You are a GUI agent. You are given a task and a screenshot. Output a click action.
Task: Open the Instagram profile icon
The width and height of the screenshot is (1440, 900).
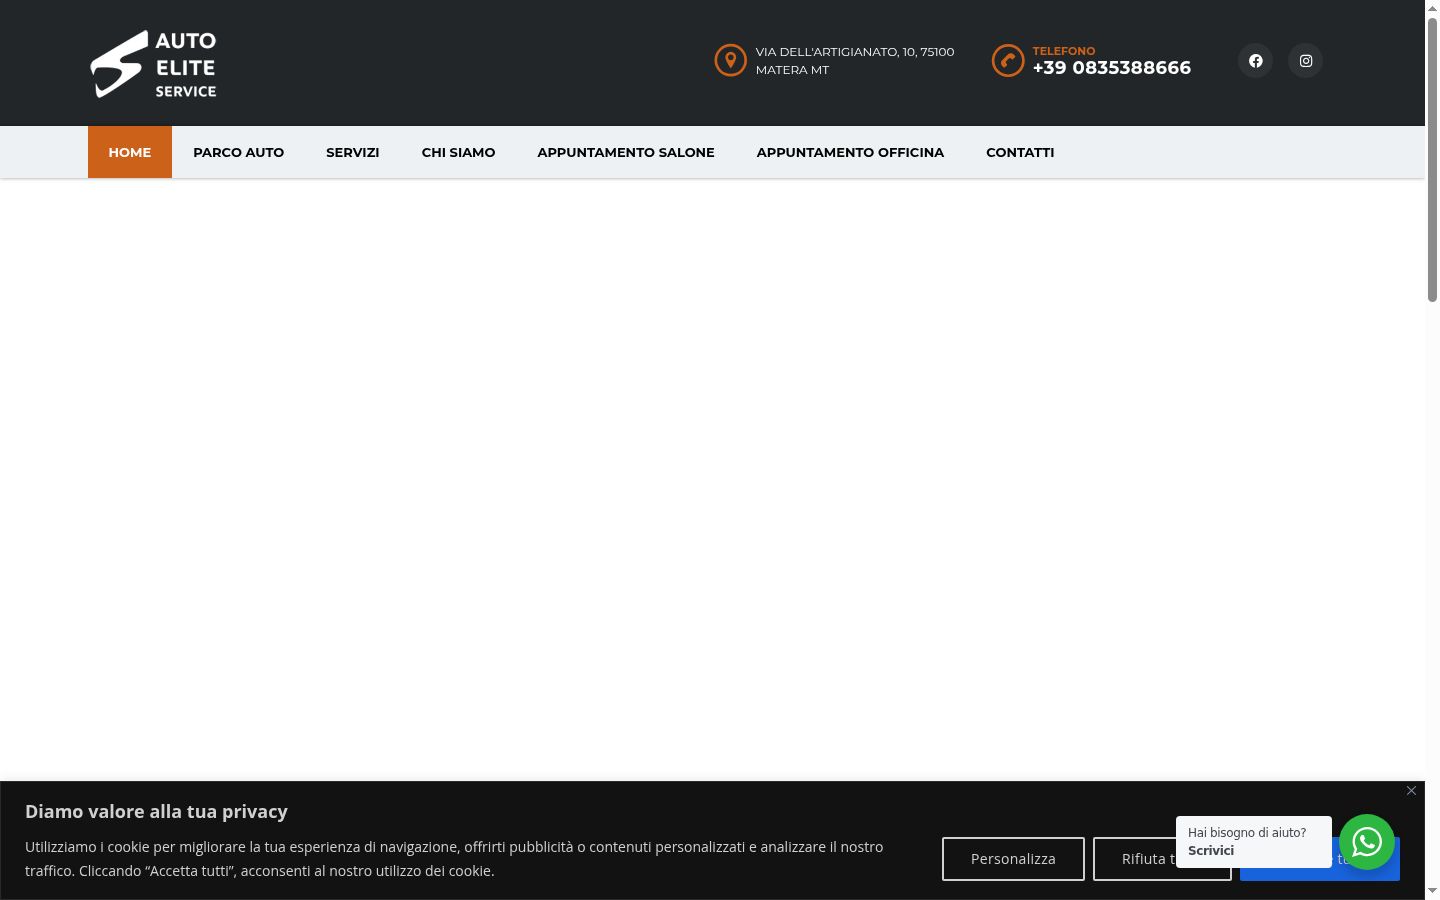tap(1305, 60)
